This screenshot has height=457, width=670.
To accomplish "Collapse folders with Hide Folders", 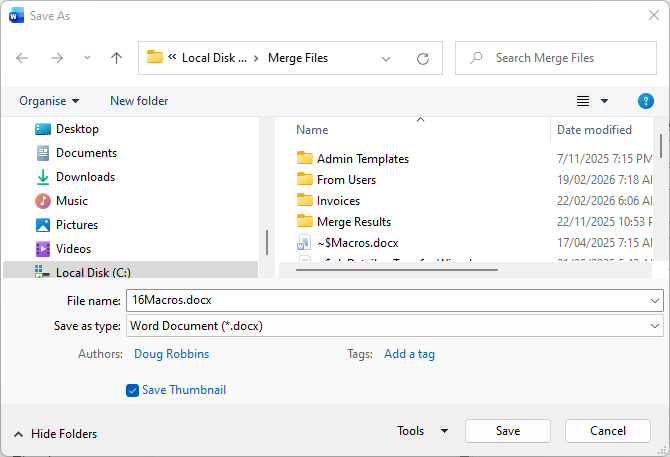I will pyautogui.click(x=56, y=434).
